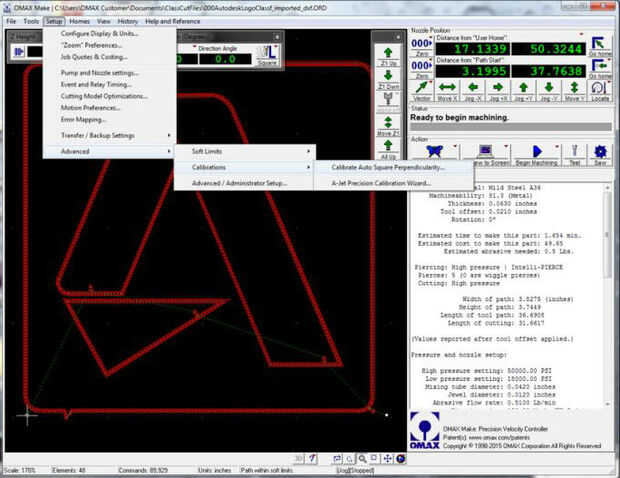Viewport: 620px width, 478px height.
Task: Open the View menu
Action: click(x=104, y=21)
